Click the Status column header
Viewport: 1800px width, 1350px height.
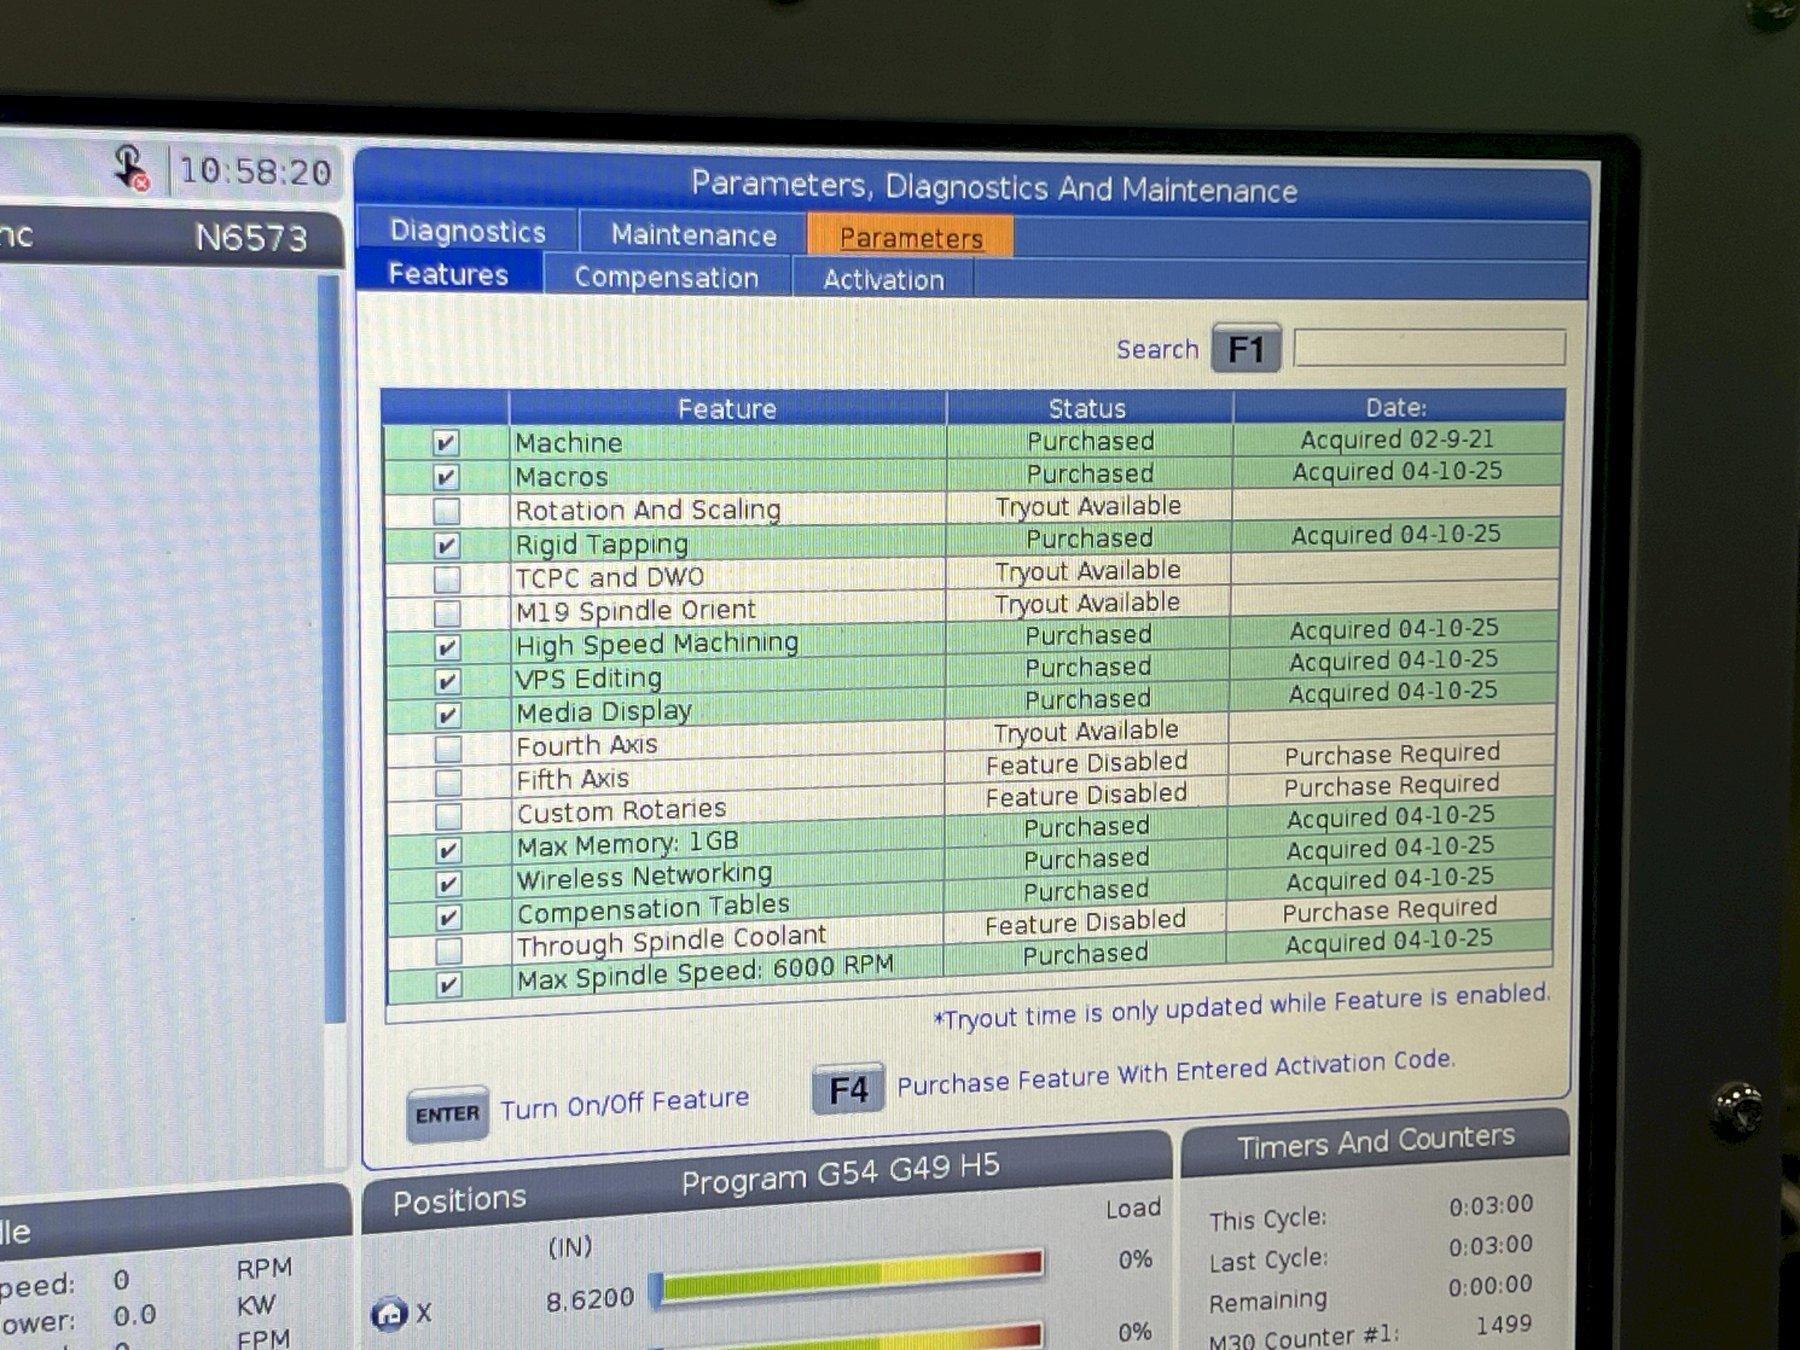pos(1088,408)
